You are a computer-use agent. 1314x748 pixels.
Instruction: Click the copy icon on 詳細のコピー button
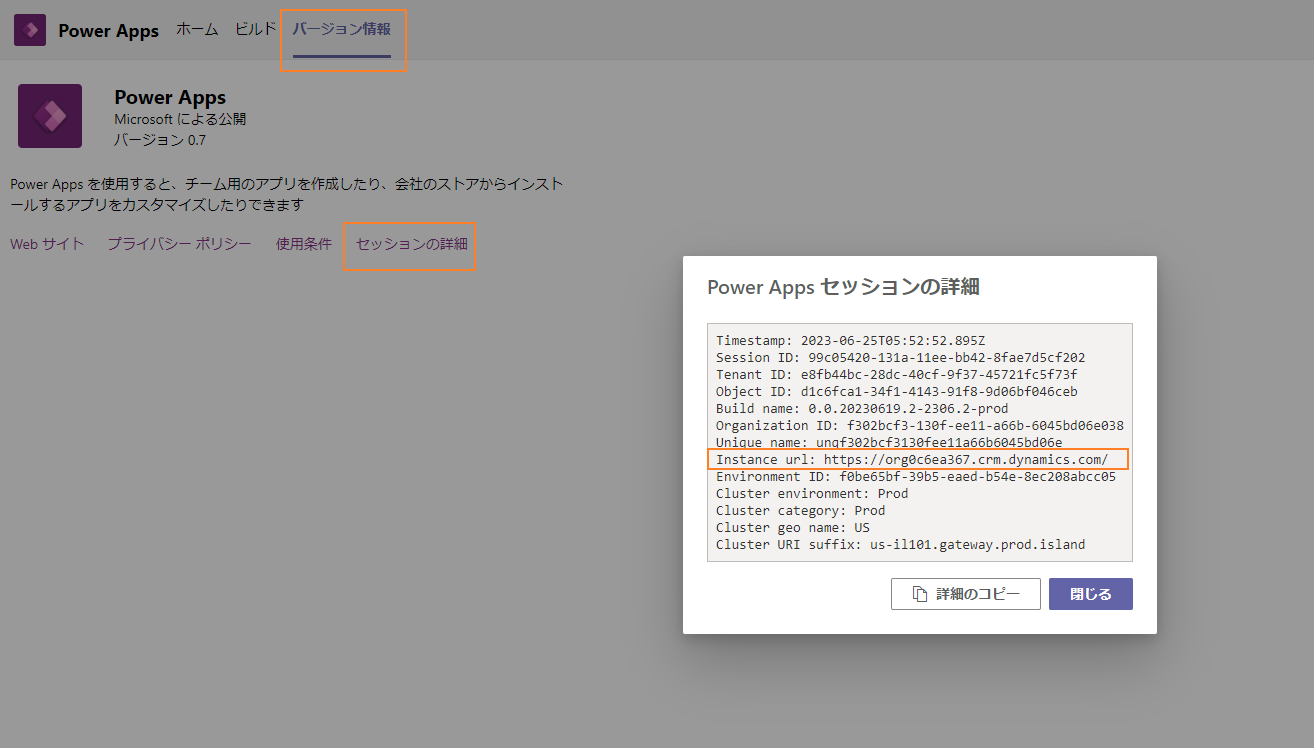point(920,594)
